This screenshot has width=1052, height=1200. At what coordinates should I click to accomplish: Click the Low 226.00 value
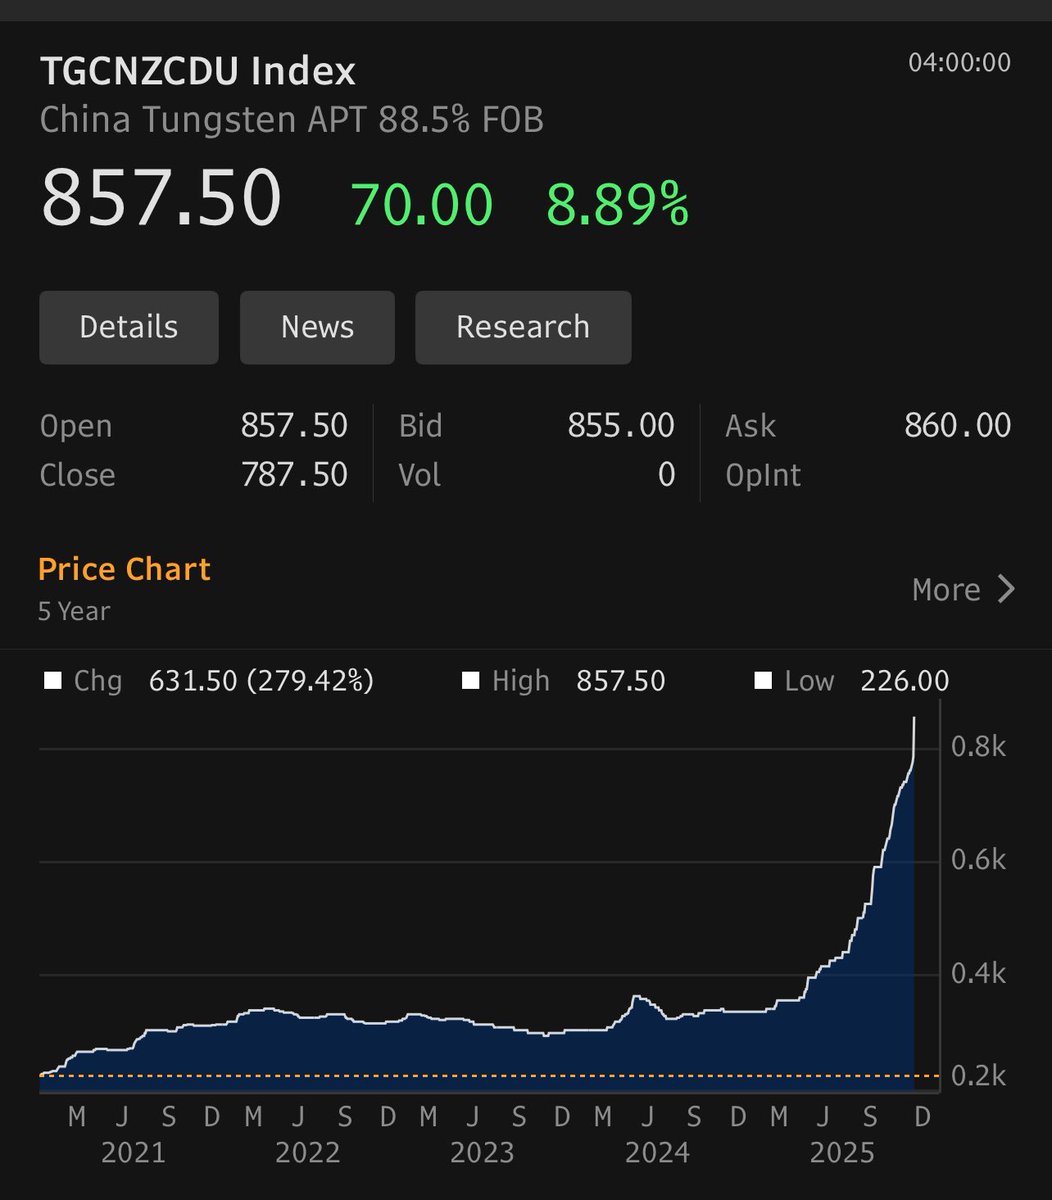[x=904, y=682]
